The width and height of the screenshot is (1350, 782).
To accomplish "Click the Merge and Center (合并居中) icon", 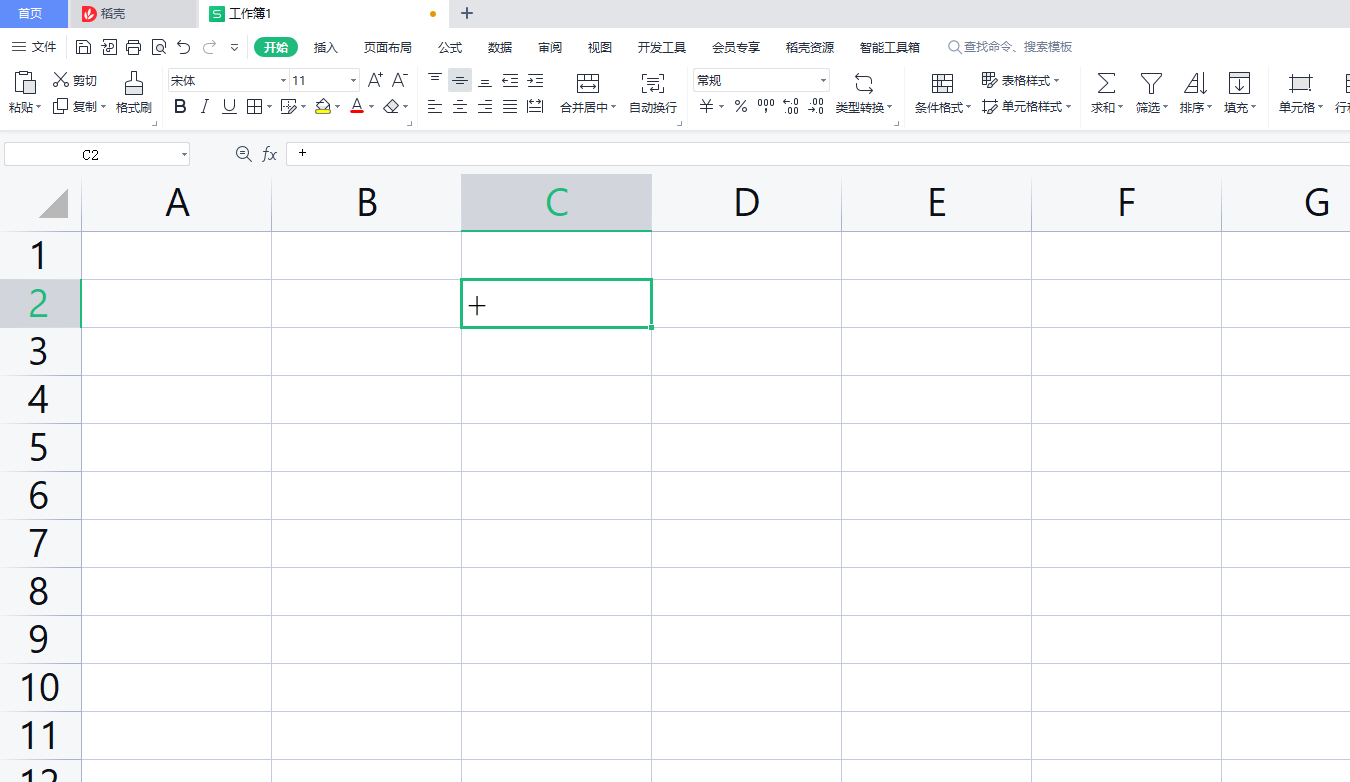I will click(x=588, y=83).
